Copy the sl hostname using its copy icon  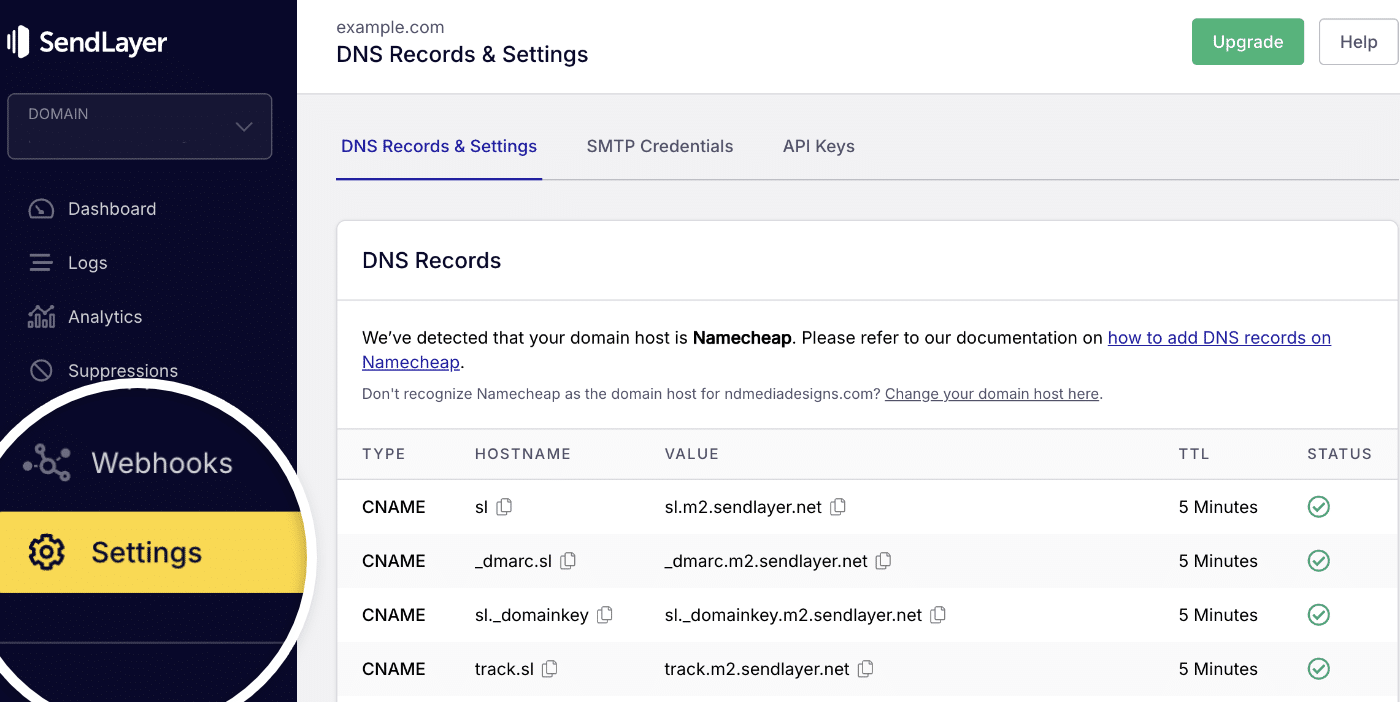[x=505, y=507]
